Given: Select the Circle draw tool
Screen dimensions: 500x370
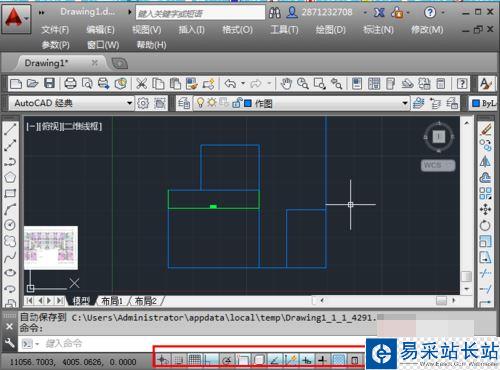Looking at the screenshot, I should click(x=10, y=225).
